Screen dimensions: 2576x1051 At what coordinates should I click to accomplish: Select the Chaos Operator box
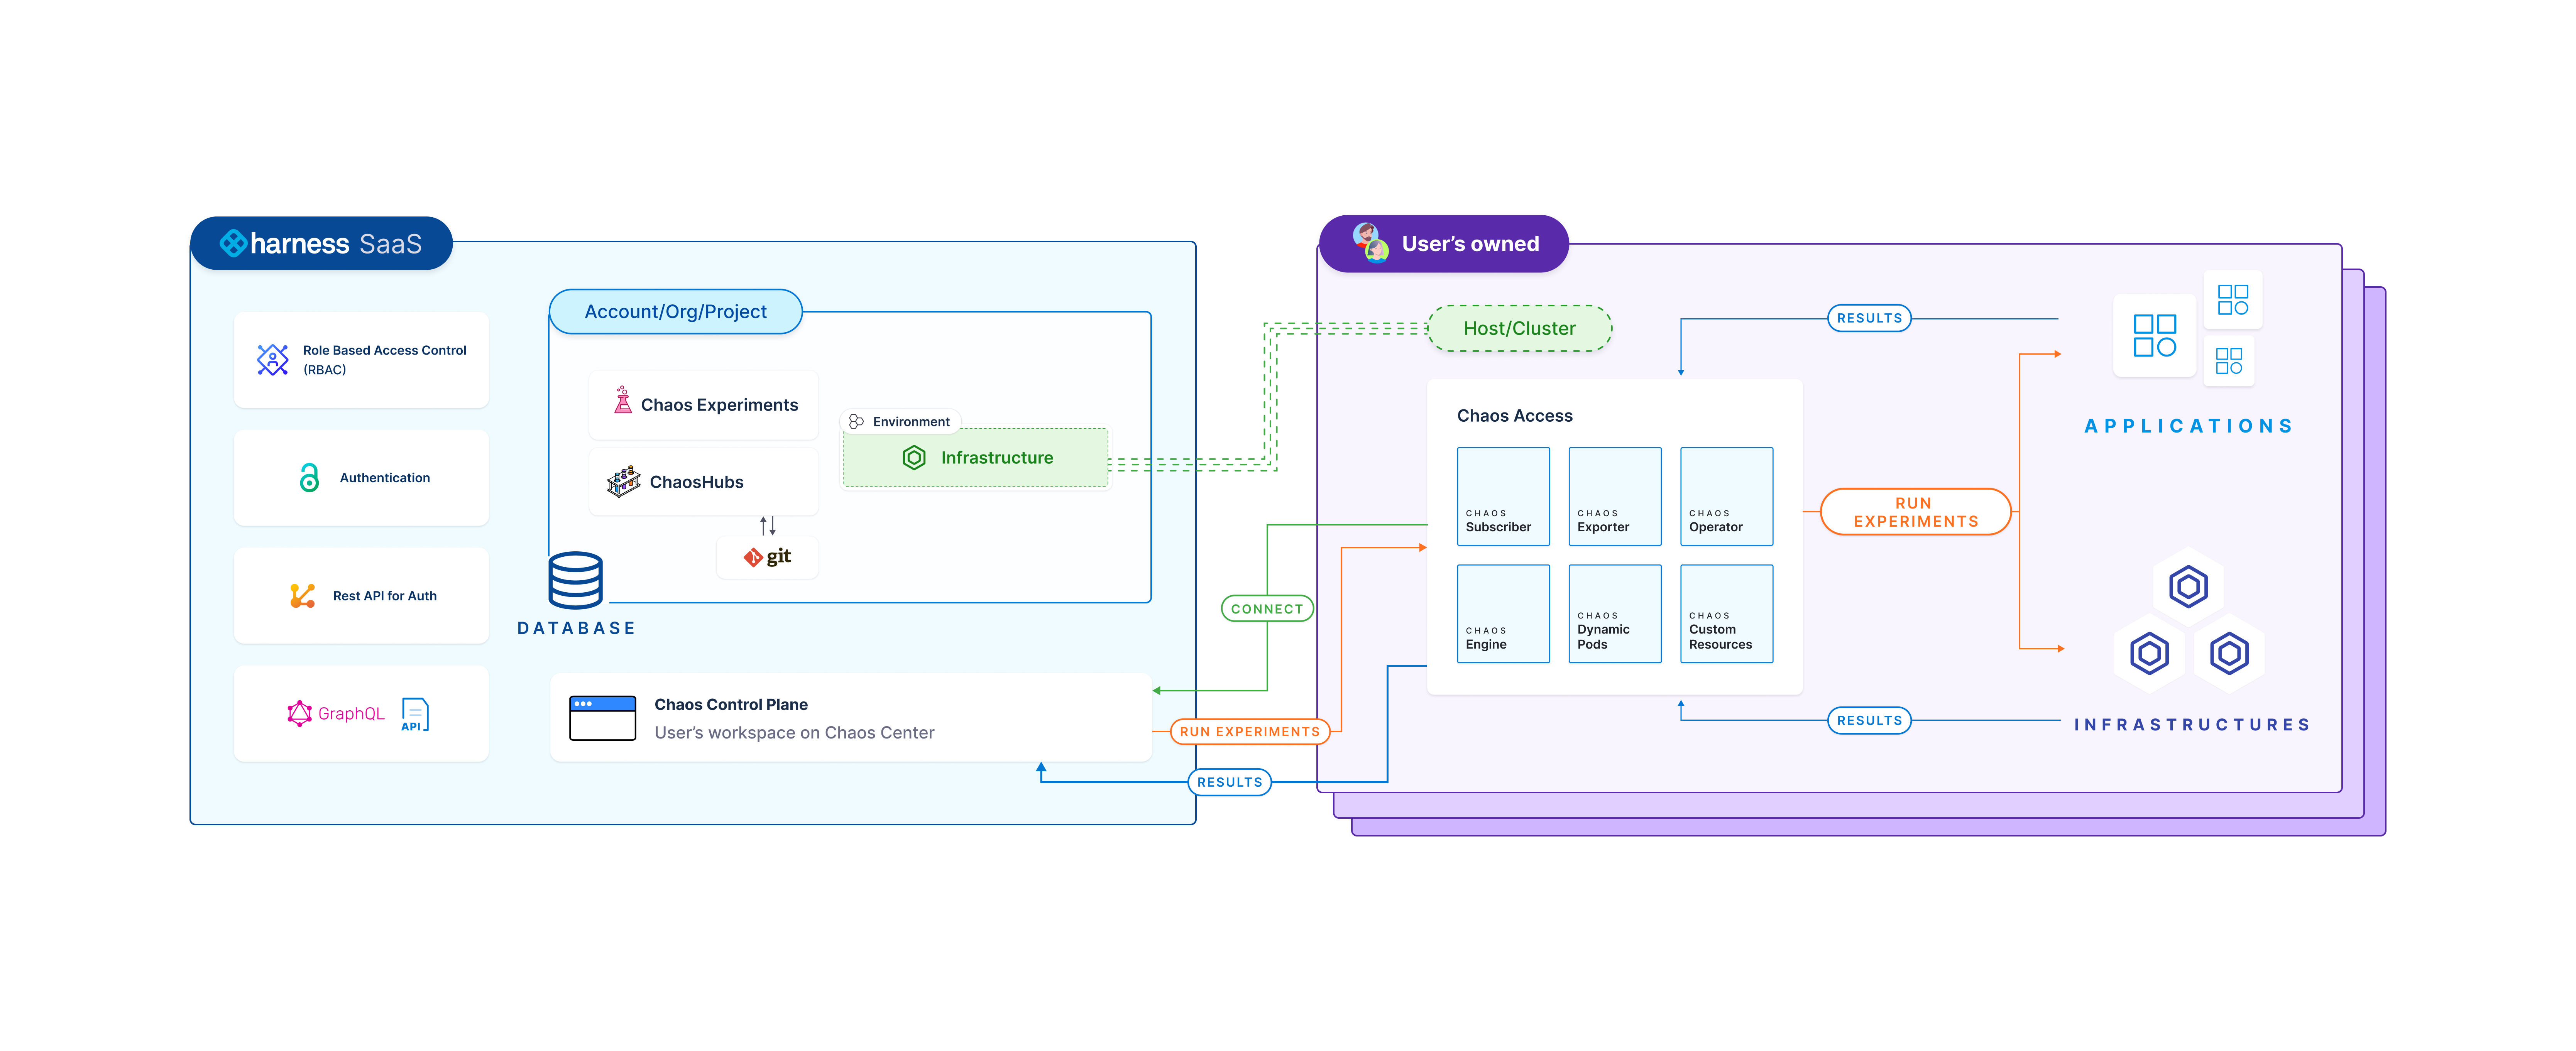coord(1727,496)
